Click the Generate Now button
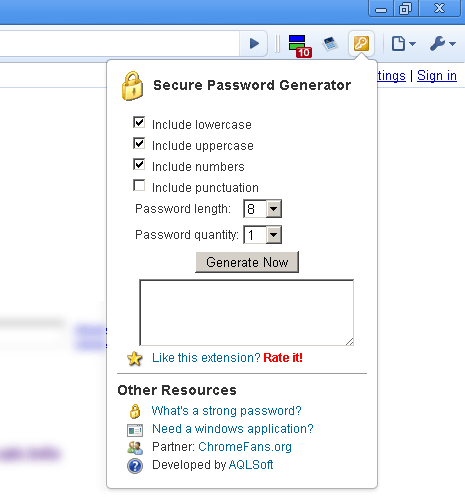This screenshot has width=465, height=497. 247,262
